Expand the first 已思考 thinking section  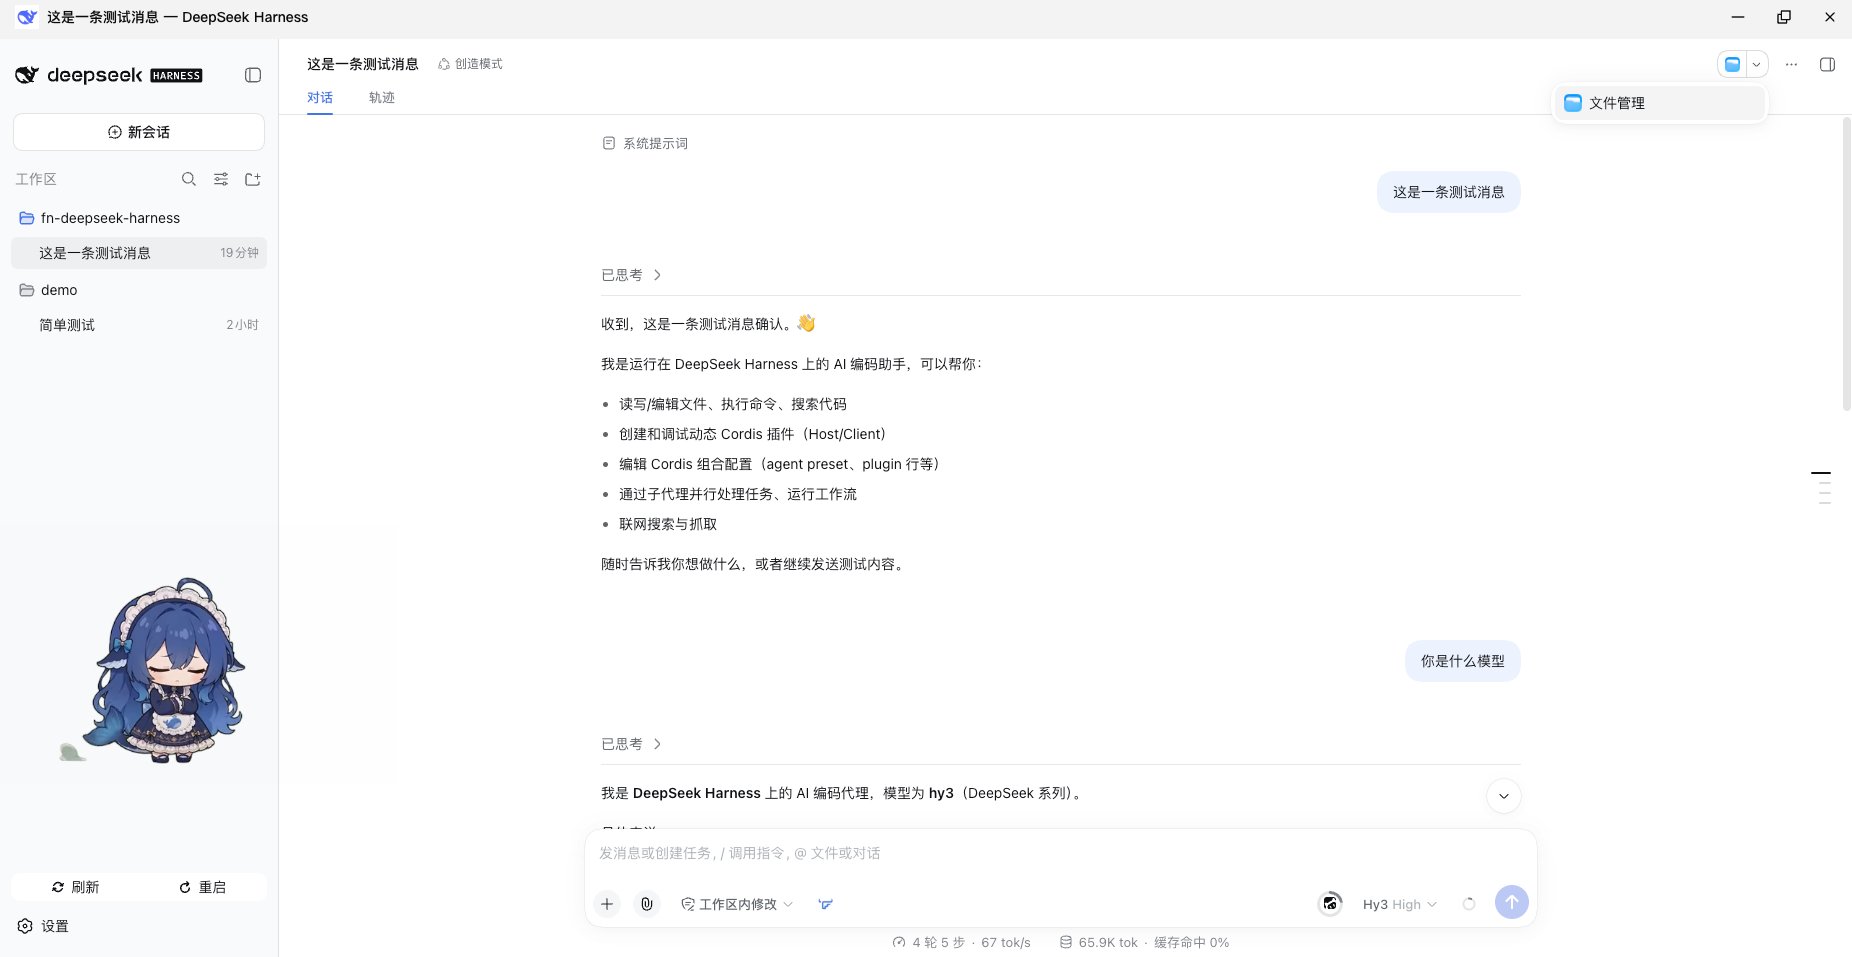(x=631, y=275)
